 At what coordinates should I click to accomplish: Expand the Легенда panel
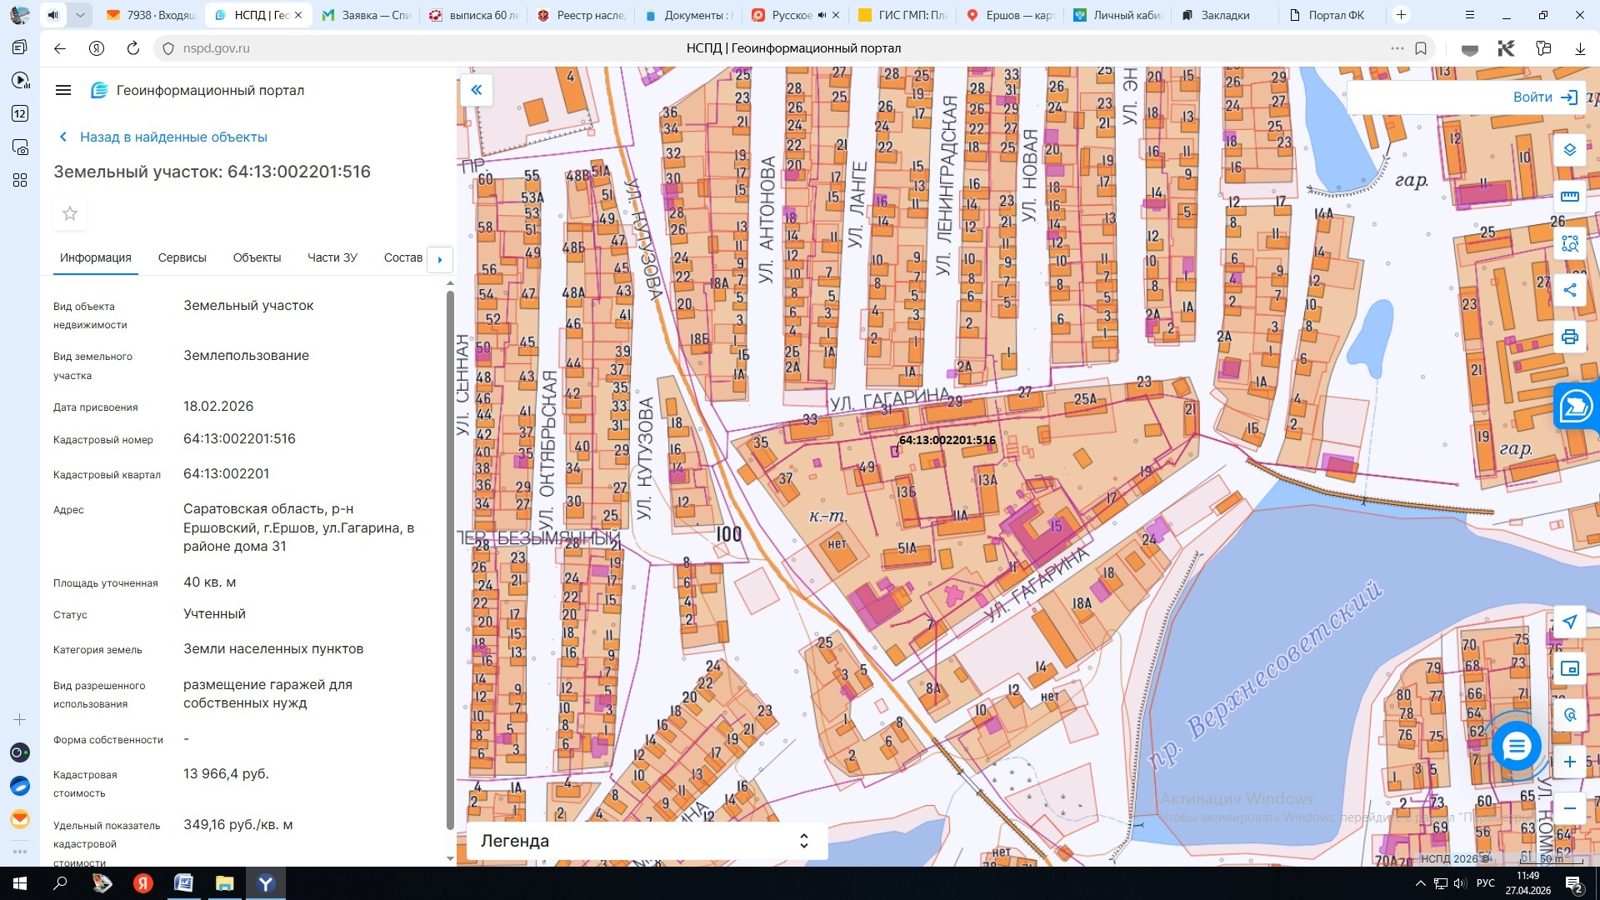(x=647, y=841)
